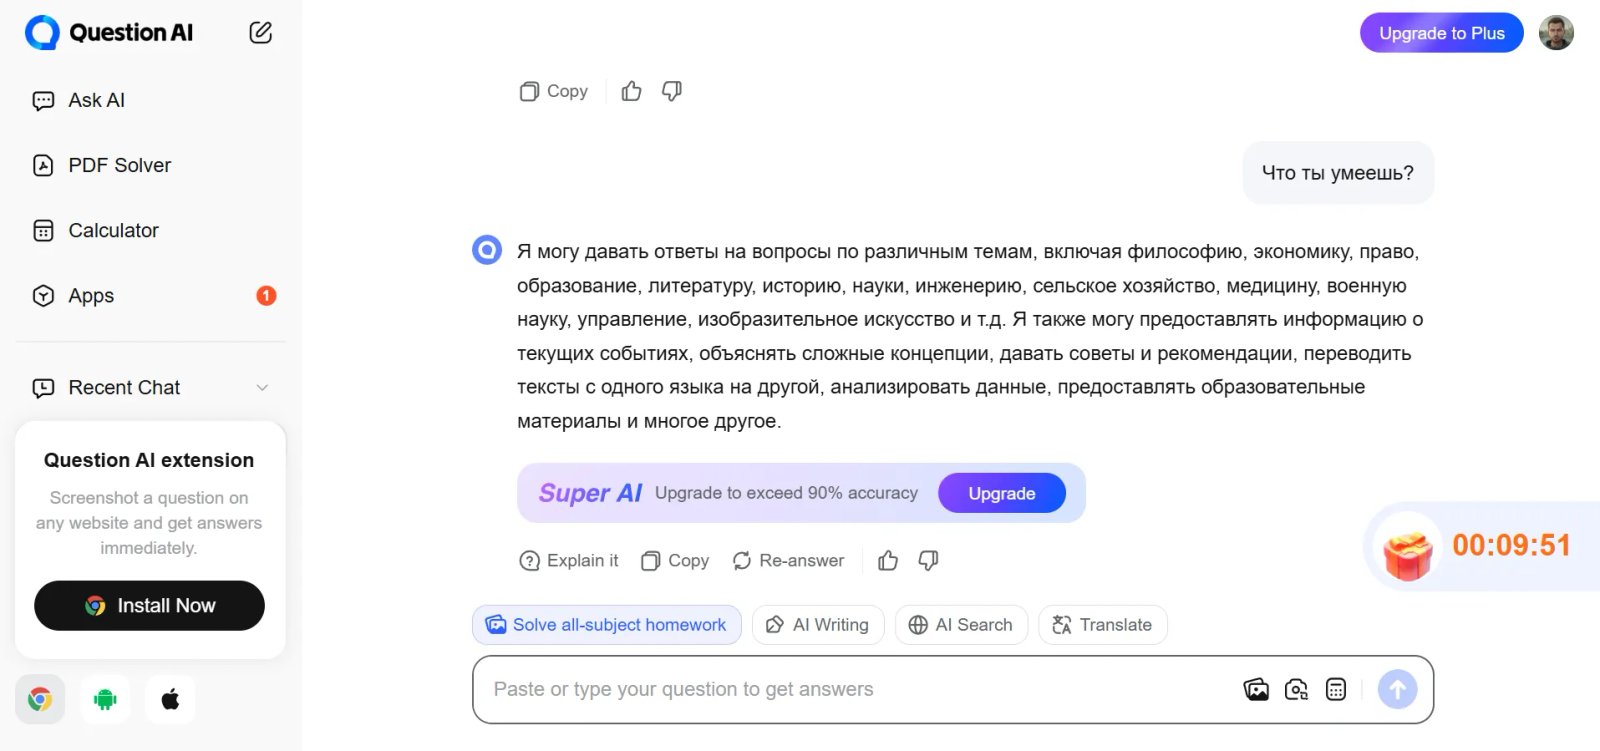
Task: Click the Re-answer refresh icon
Action: (741, 560)
